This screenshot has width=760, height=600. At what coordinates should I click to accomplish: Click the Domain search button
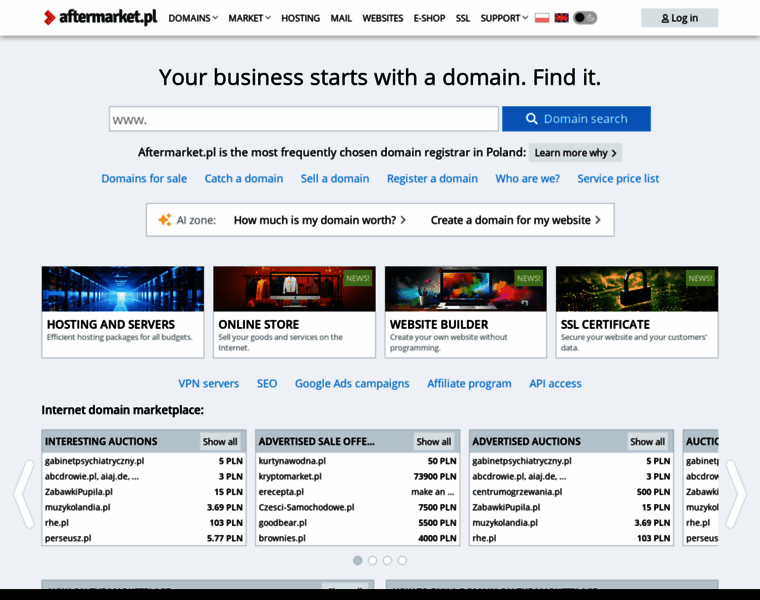coord(576,119)
